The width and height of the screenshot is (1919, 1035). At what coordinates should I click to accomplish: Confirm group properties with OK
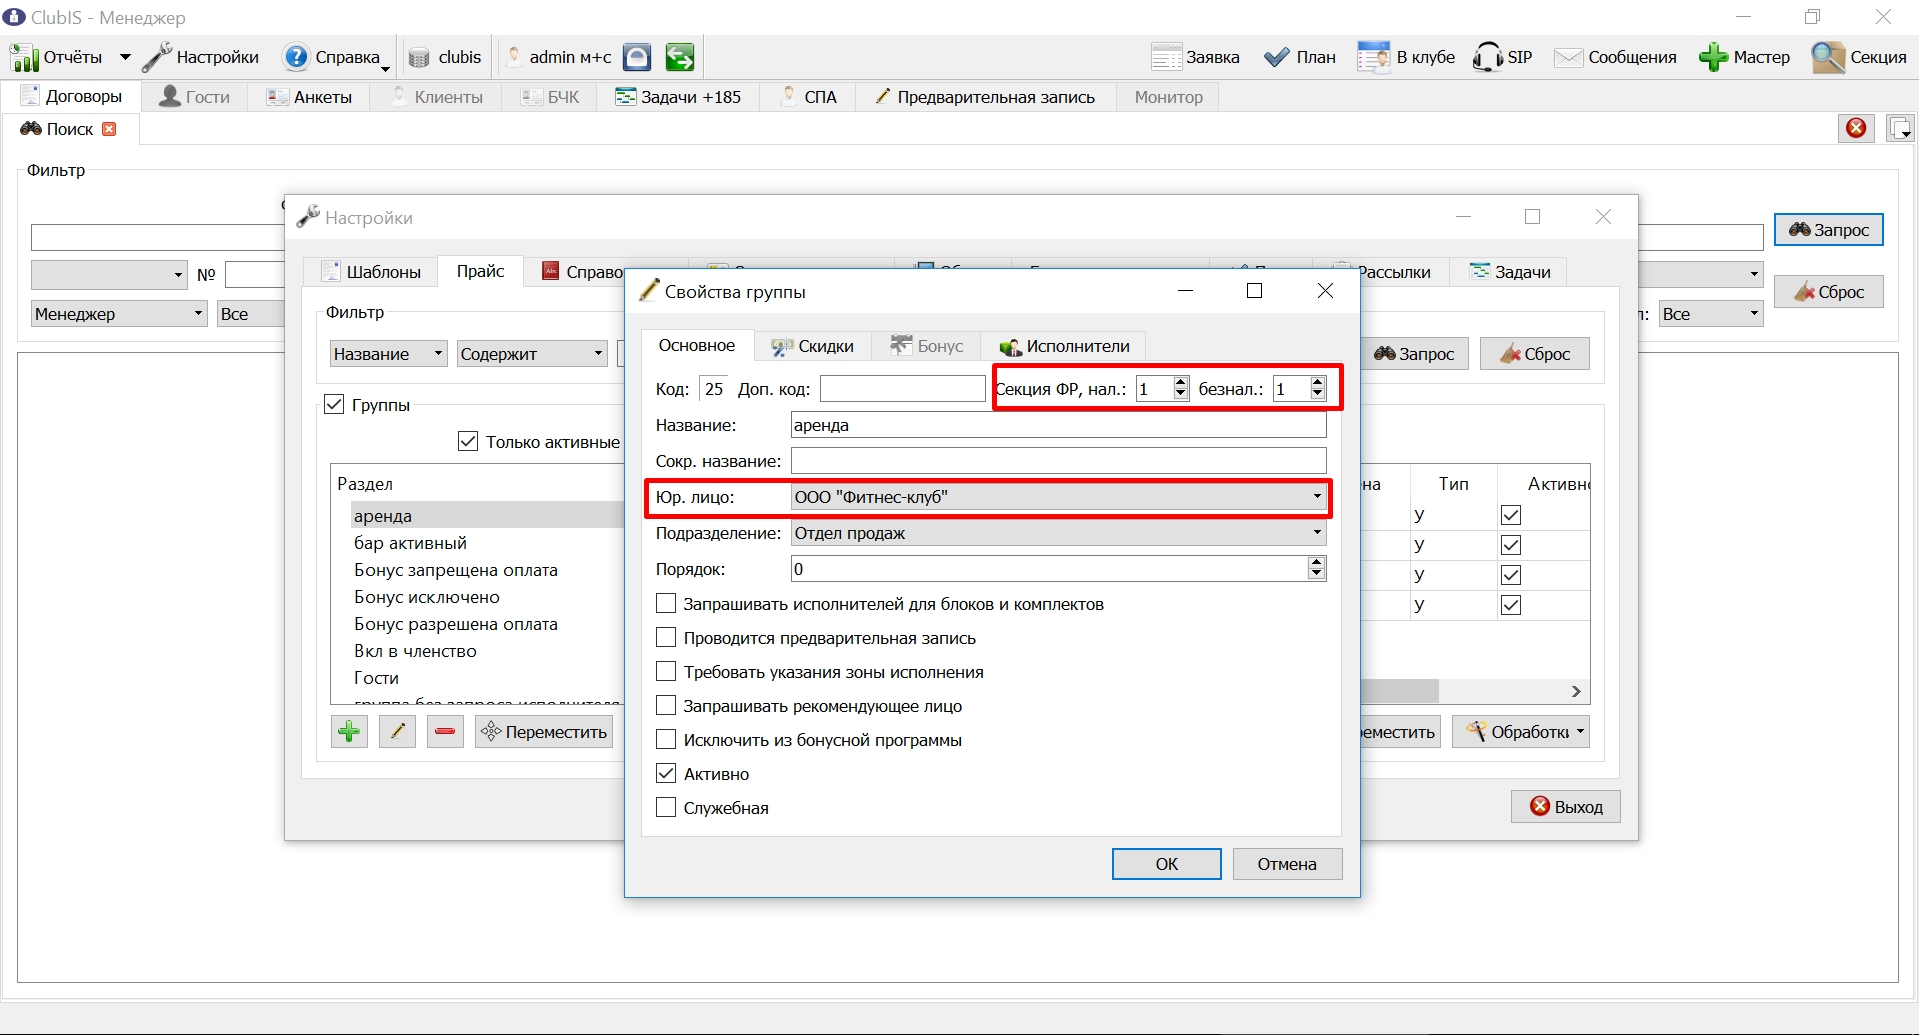pos(1167,864)
